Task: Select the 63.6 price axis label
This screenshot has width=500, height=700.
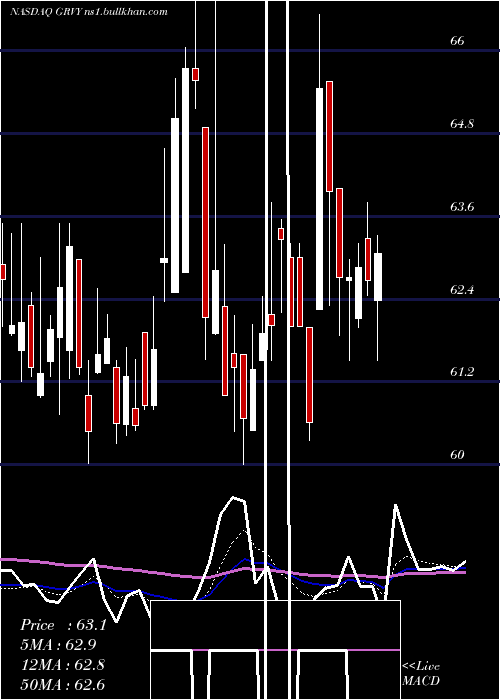Action: [x=462, y=207]
